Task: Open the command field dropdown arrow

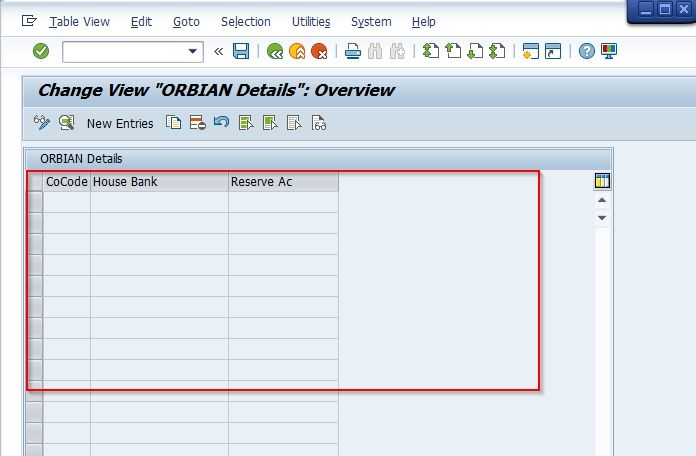Action: click(x=193, y=51)
